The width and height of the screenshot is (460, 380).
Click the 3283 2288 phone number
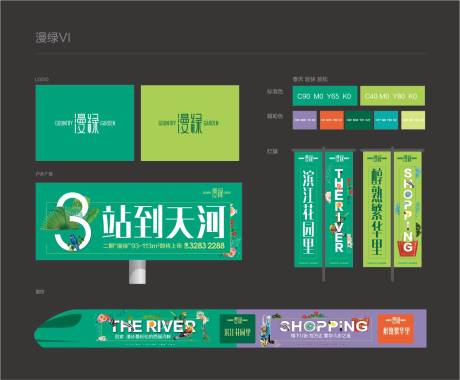[207, 246]
